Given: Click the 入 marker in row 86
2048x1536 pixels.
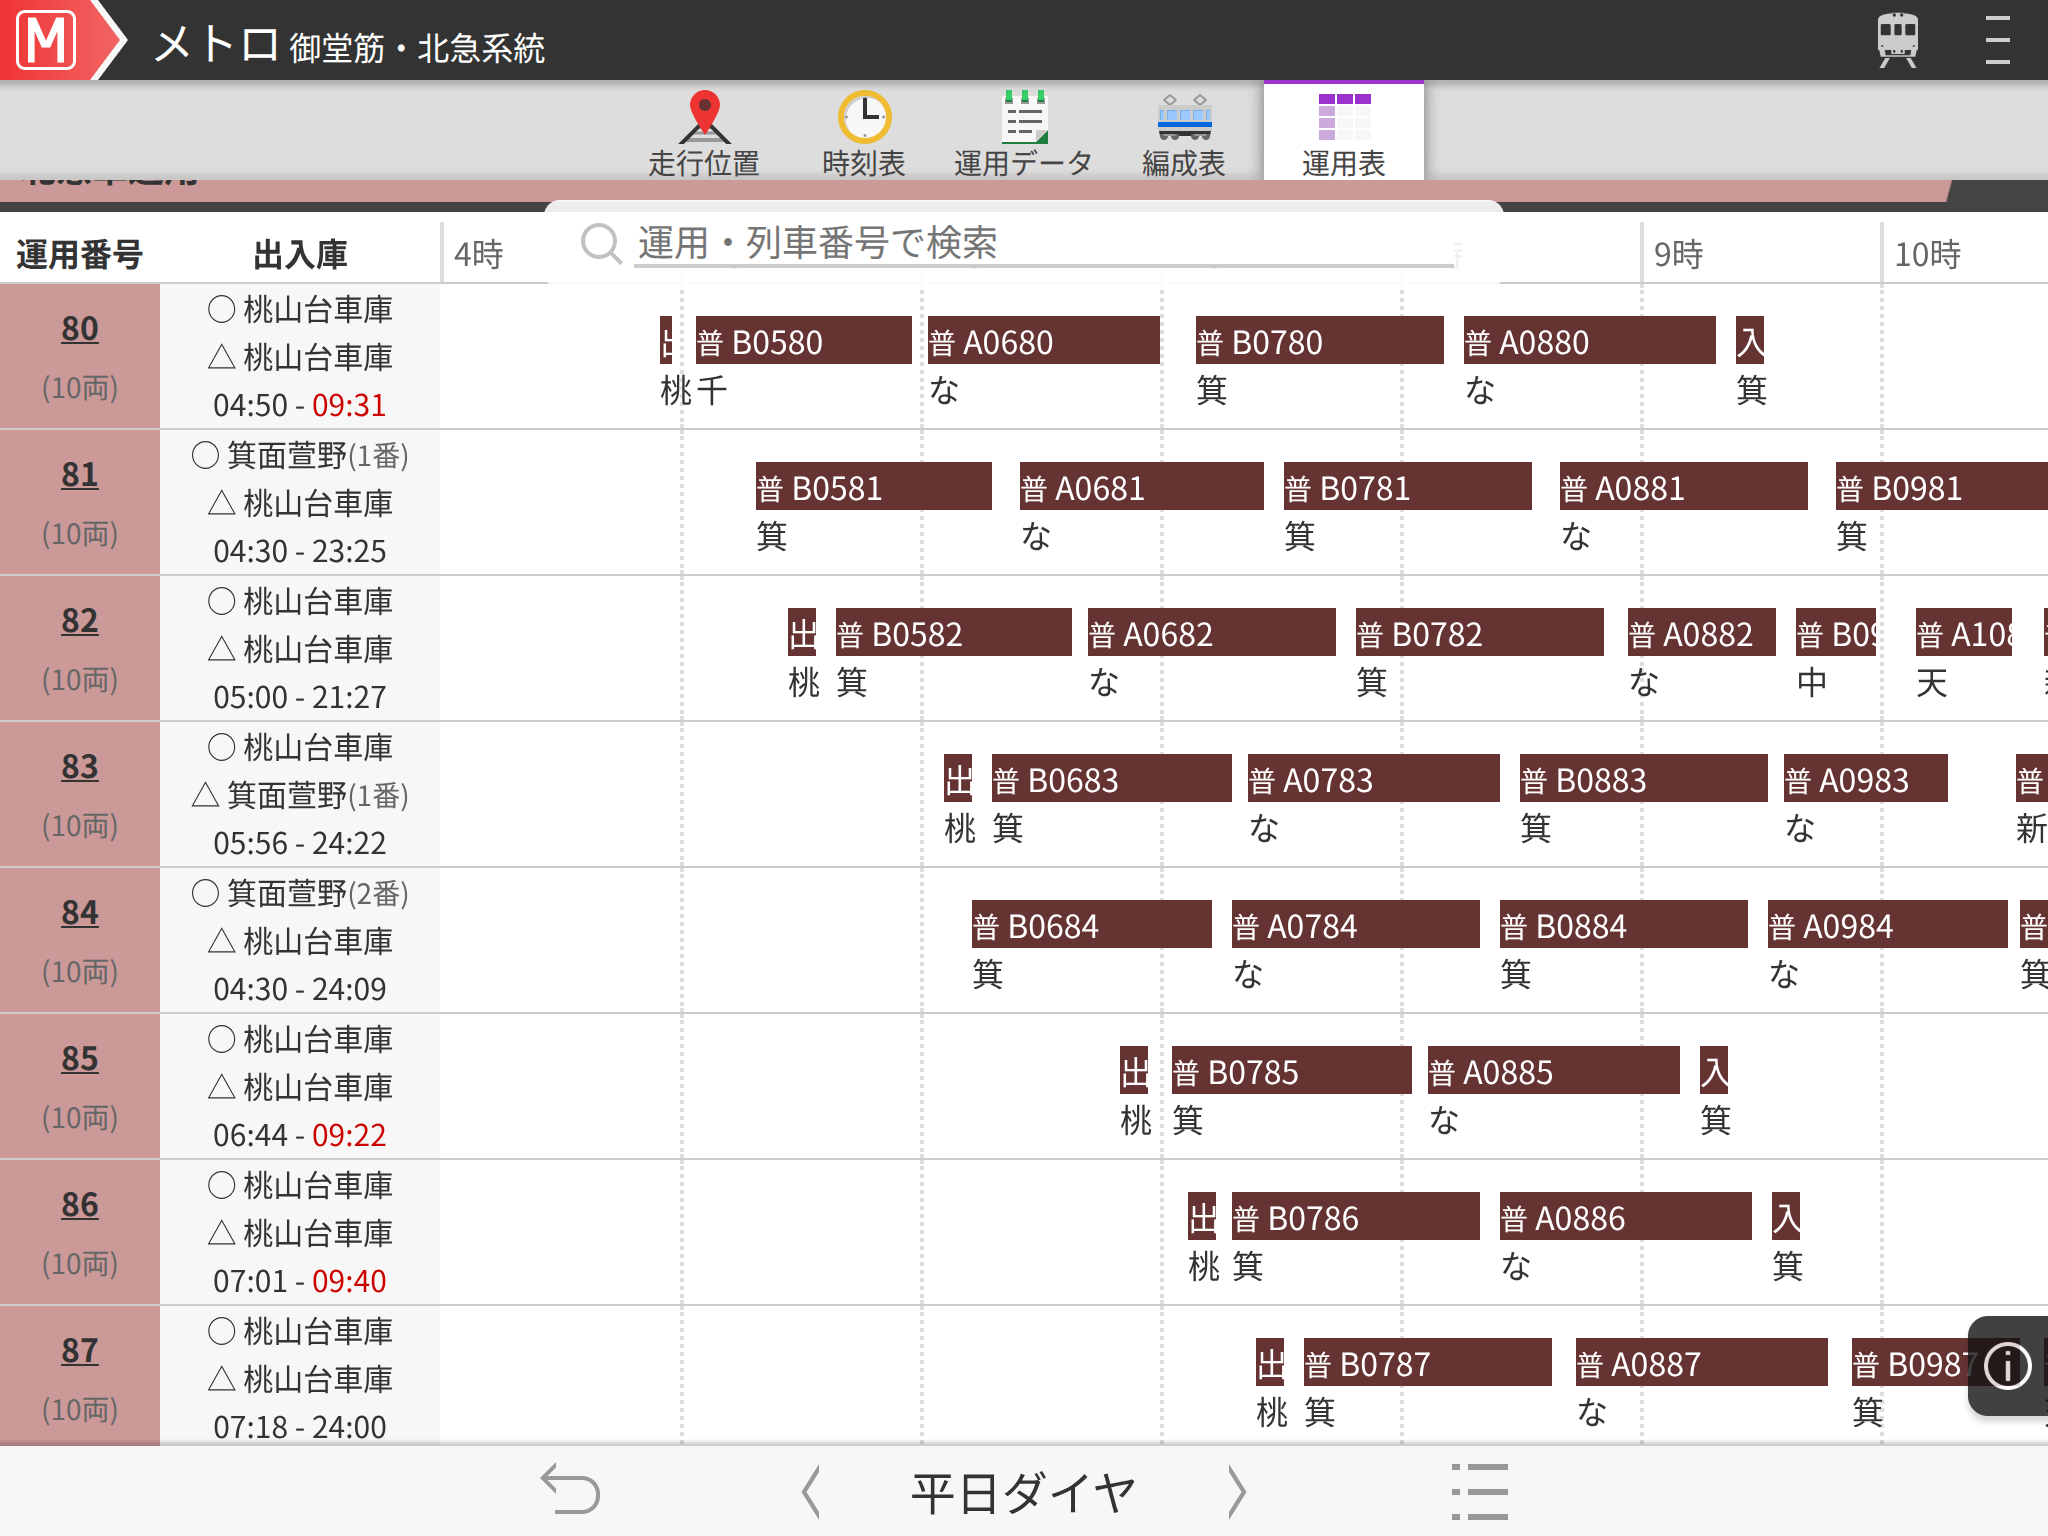Looking at the screenshot, I should (x=1786, y=1218).
